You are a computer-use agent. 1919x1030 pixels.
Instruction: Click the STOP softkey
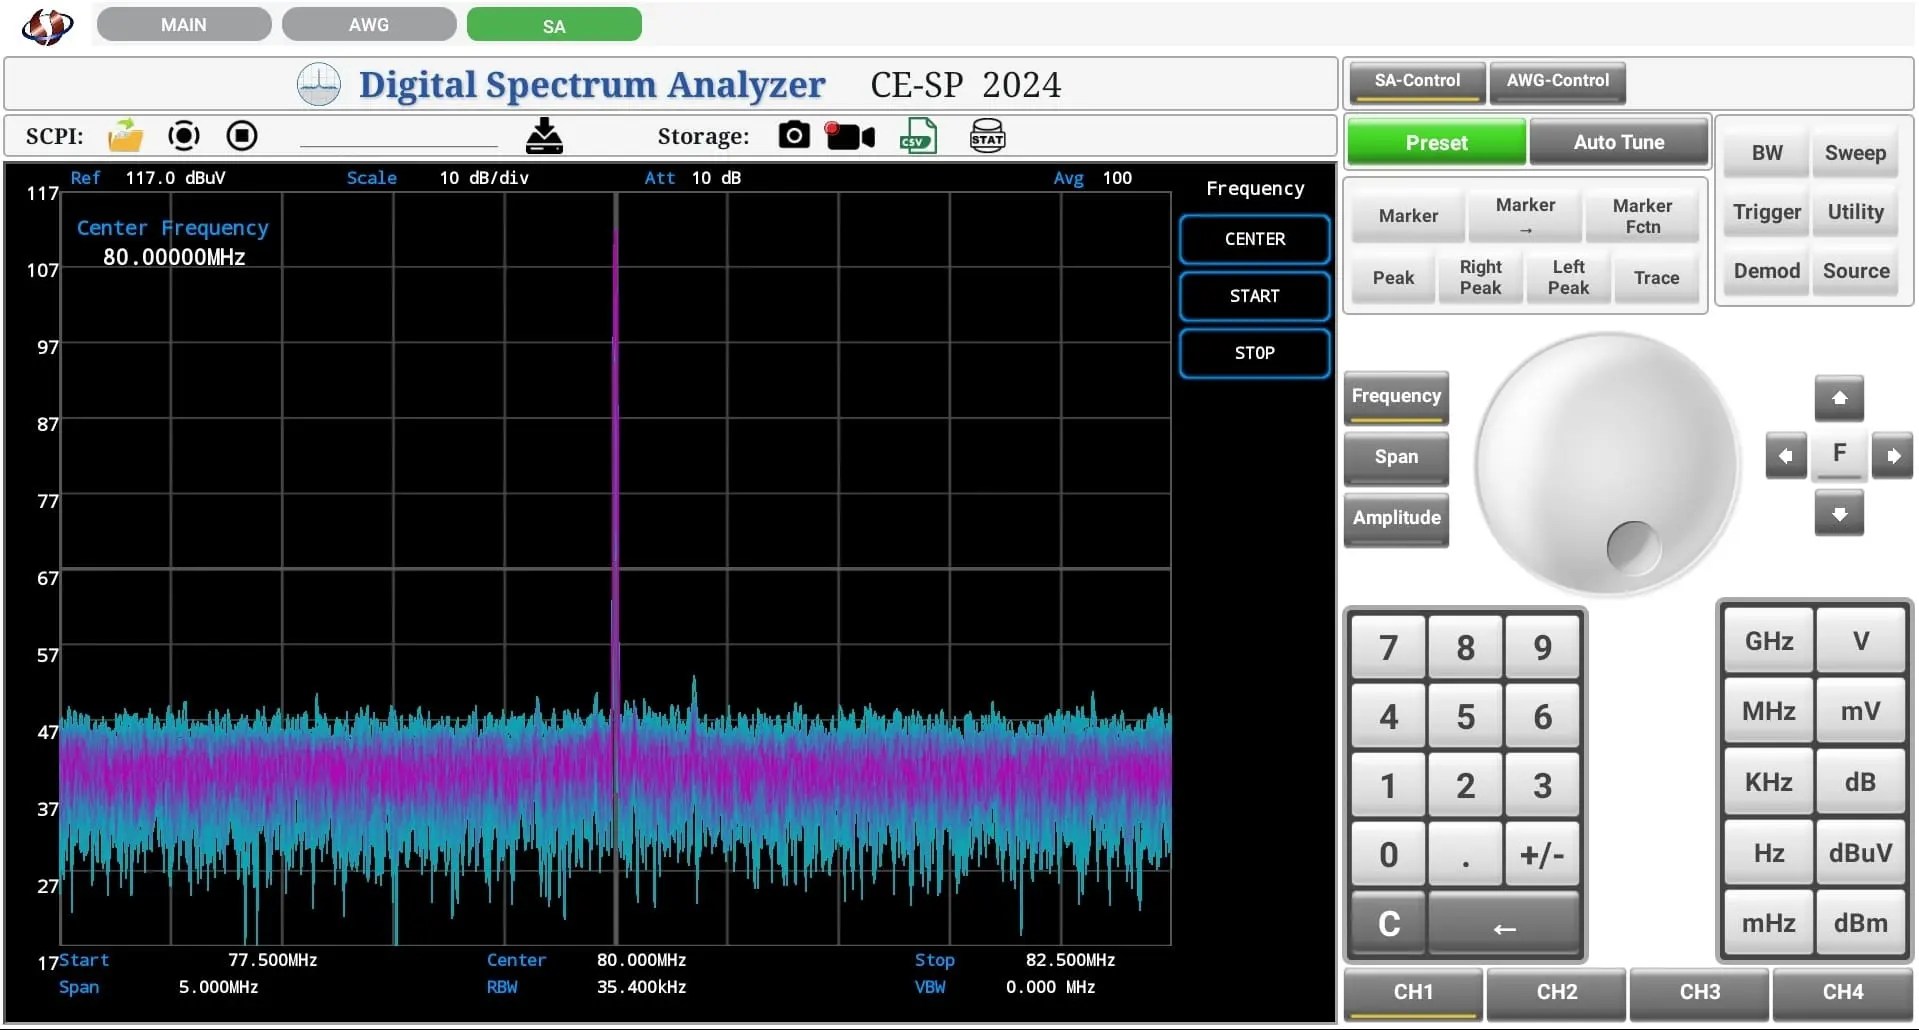coord(1254,353)
